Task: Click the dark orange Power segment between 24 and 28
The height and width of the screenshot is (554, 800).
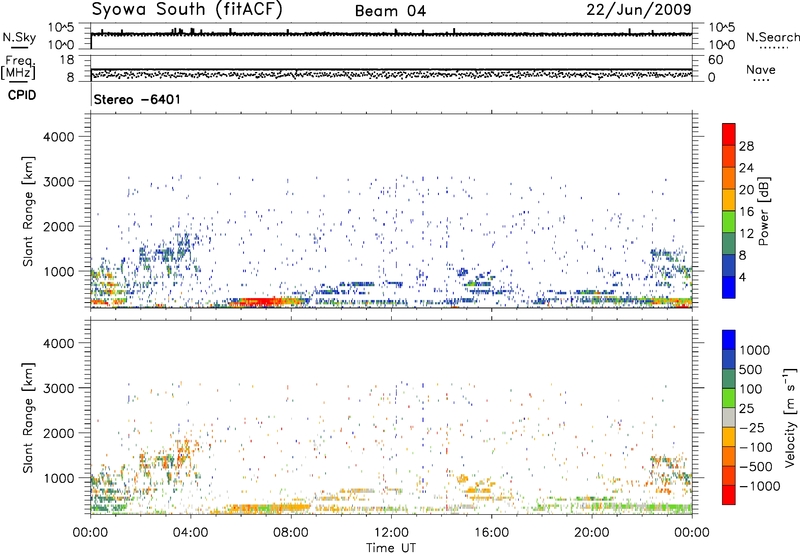Action: click(729, 156)
